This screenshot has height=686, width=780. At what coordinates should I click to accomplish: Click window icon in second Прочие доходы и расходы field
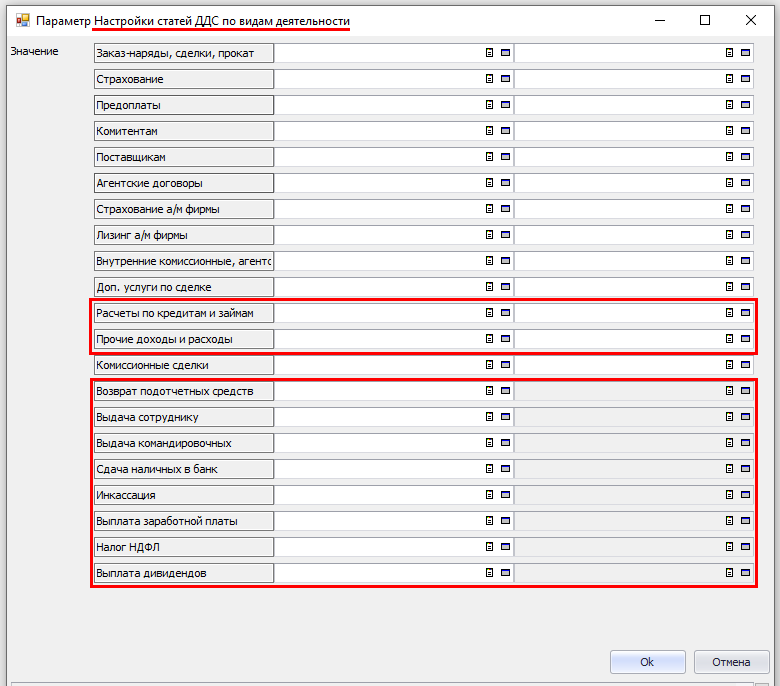point(745,339)
